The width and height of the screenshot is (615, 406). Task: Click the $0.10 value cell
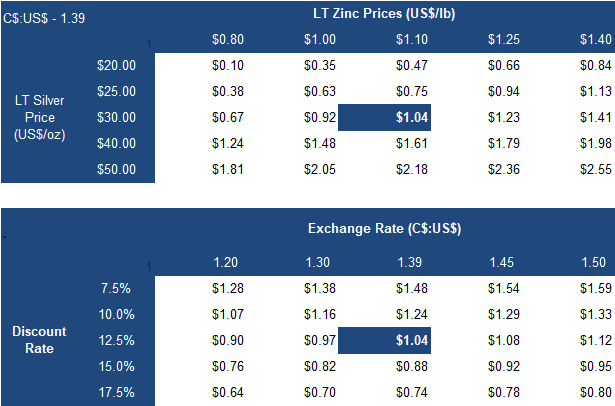[228, 65]
